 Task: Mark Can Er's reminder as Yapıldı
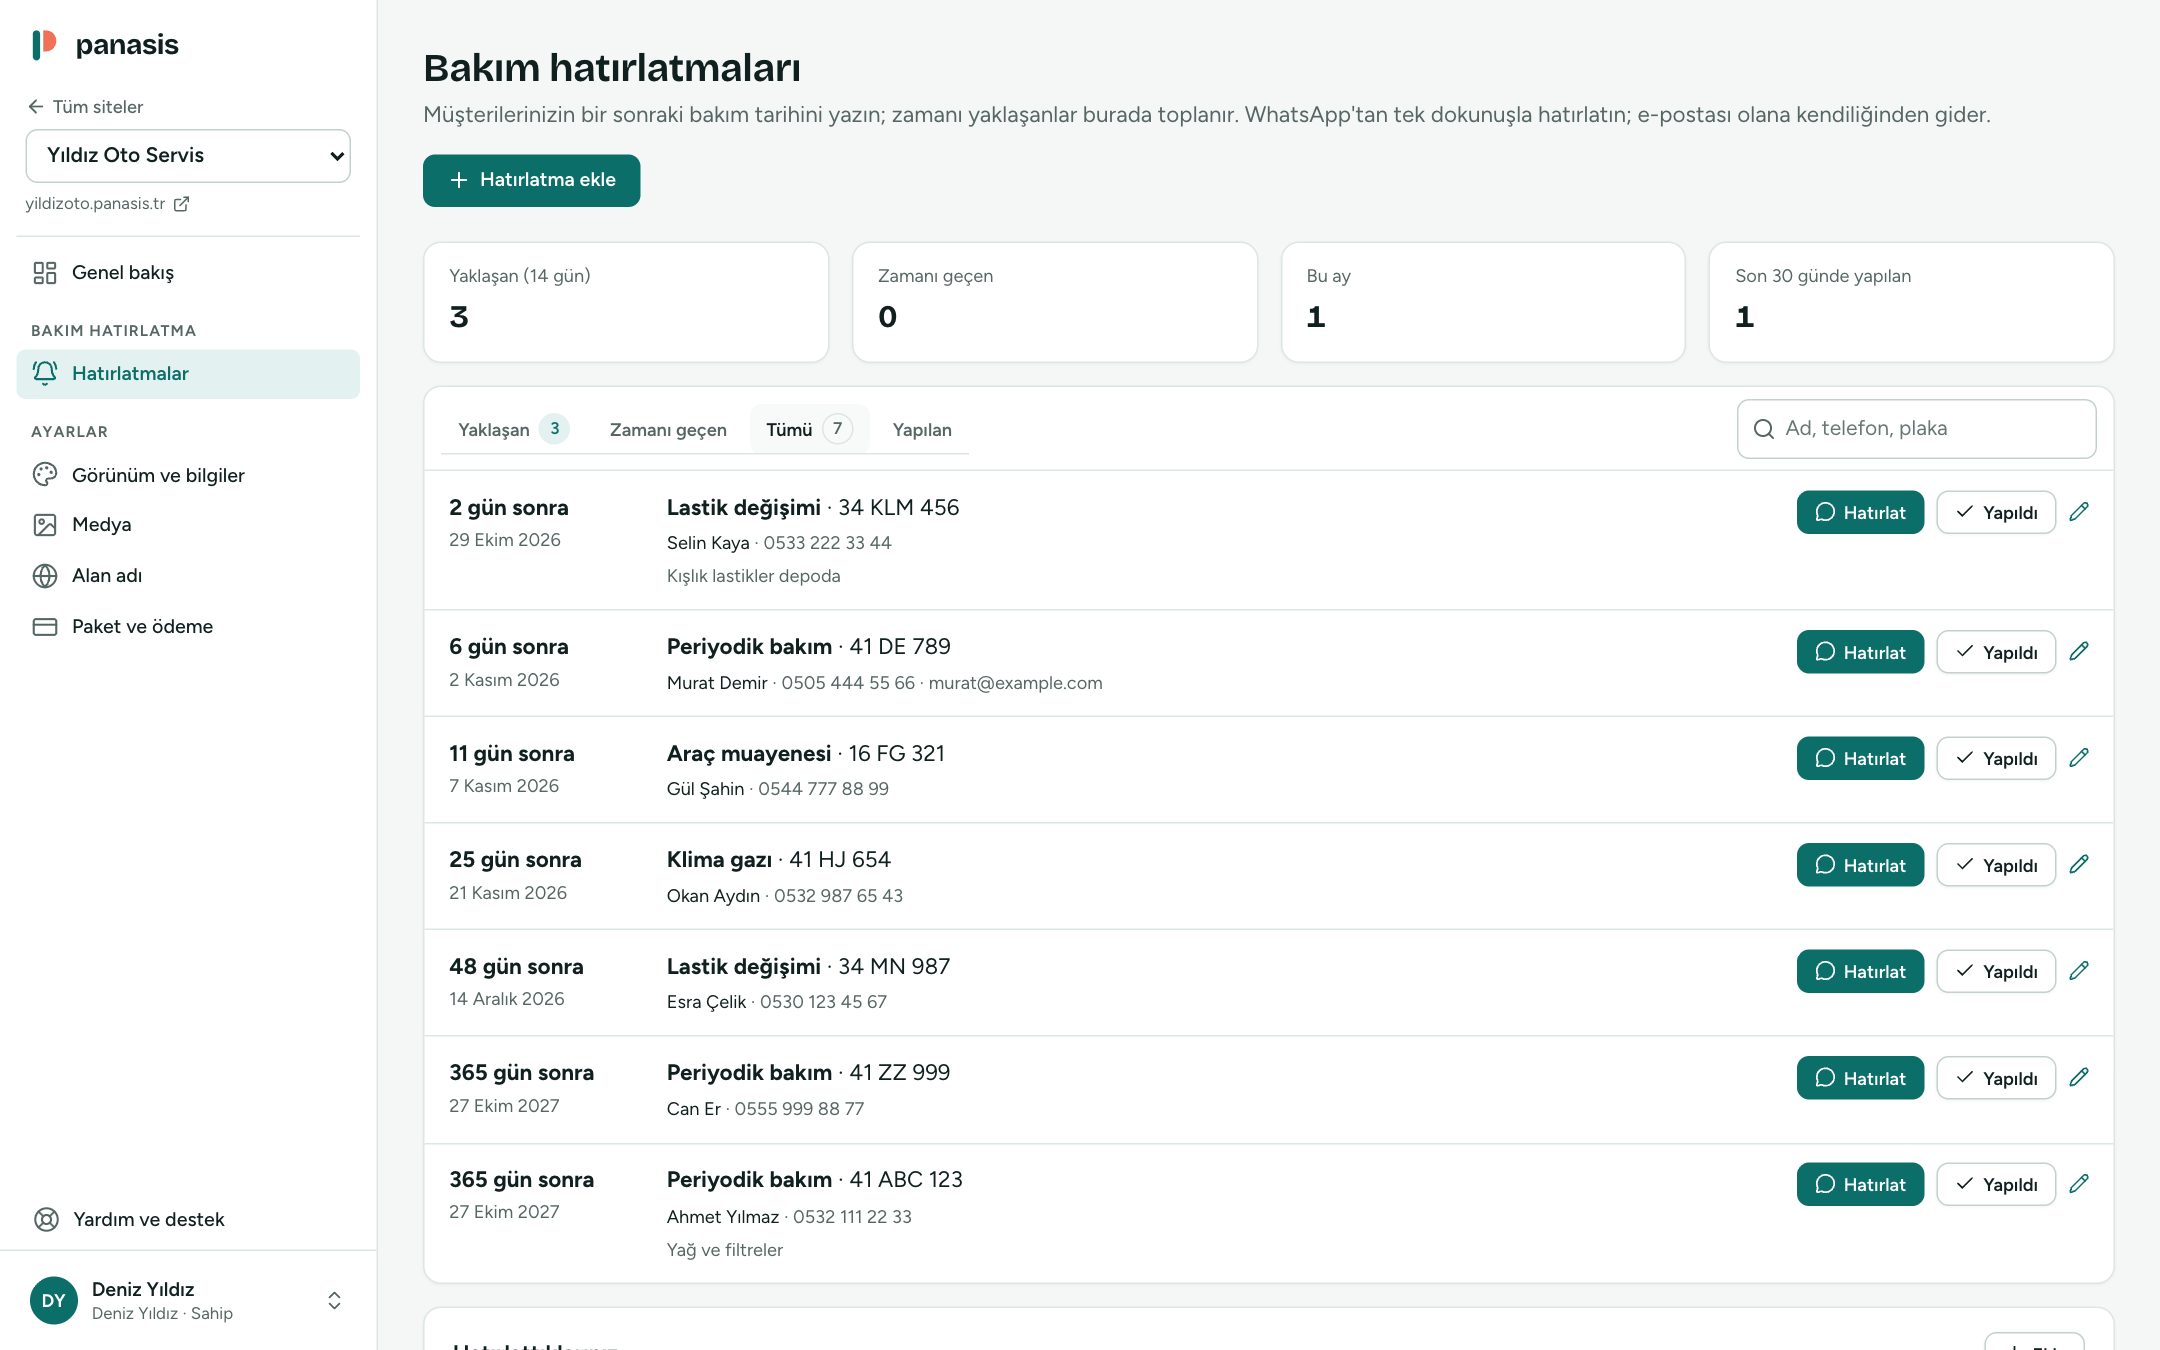pyautogui.click(x=1996, y=1078)
